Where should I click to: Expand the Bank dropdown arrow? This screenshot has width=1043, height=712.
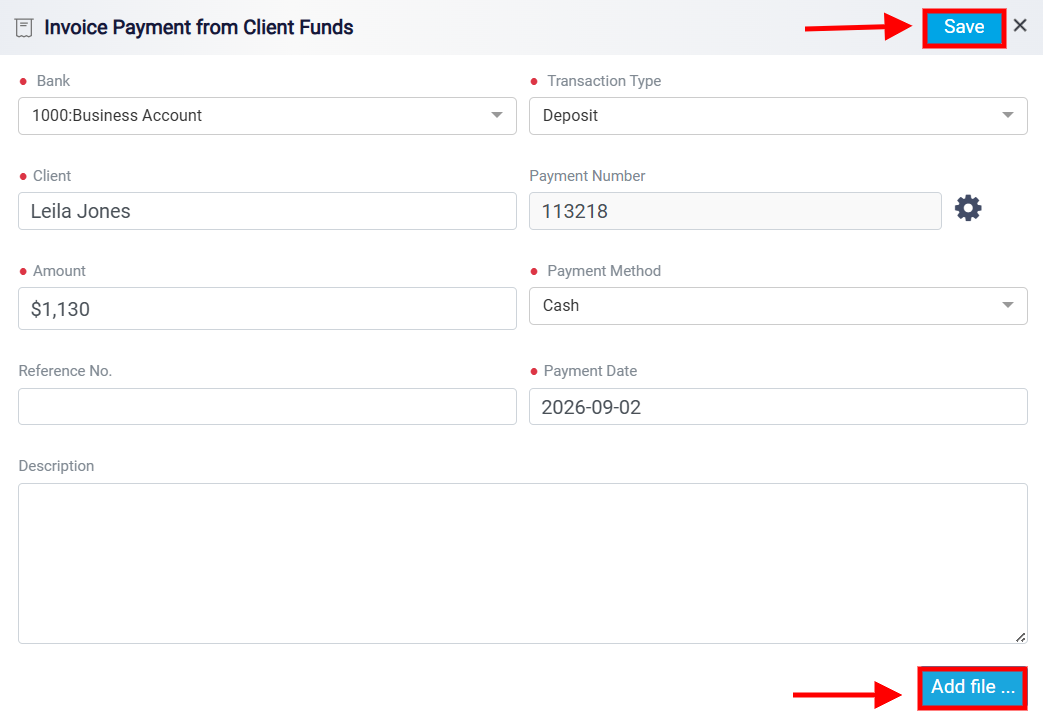(496, 115)
